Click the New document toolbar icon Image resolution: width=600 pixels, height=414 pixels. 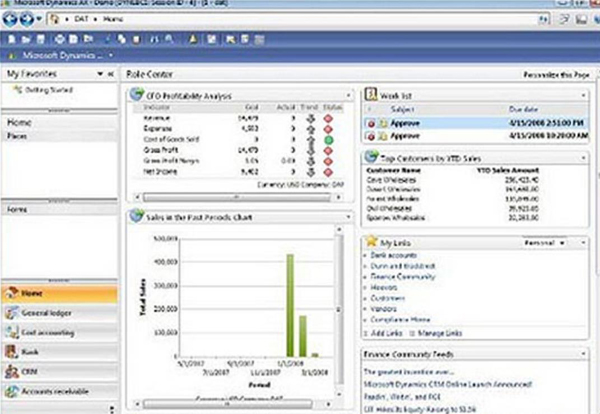(12, 39)
